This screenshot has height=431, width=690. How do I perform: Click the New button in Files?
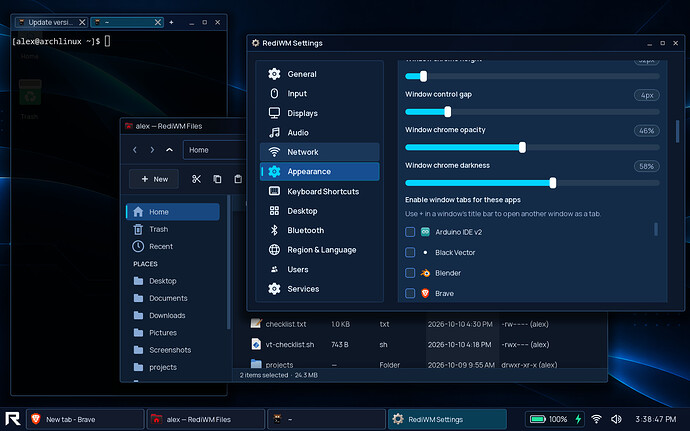154,179
